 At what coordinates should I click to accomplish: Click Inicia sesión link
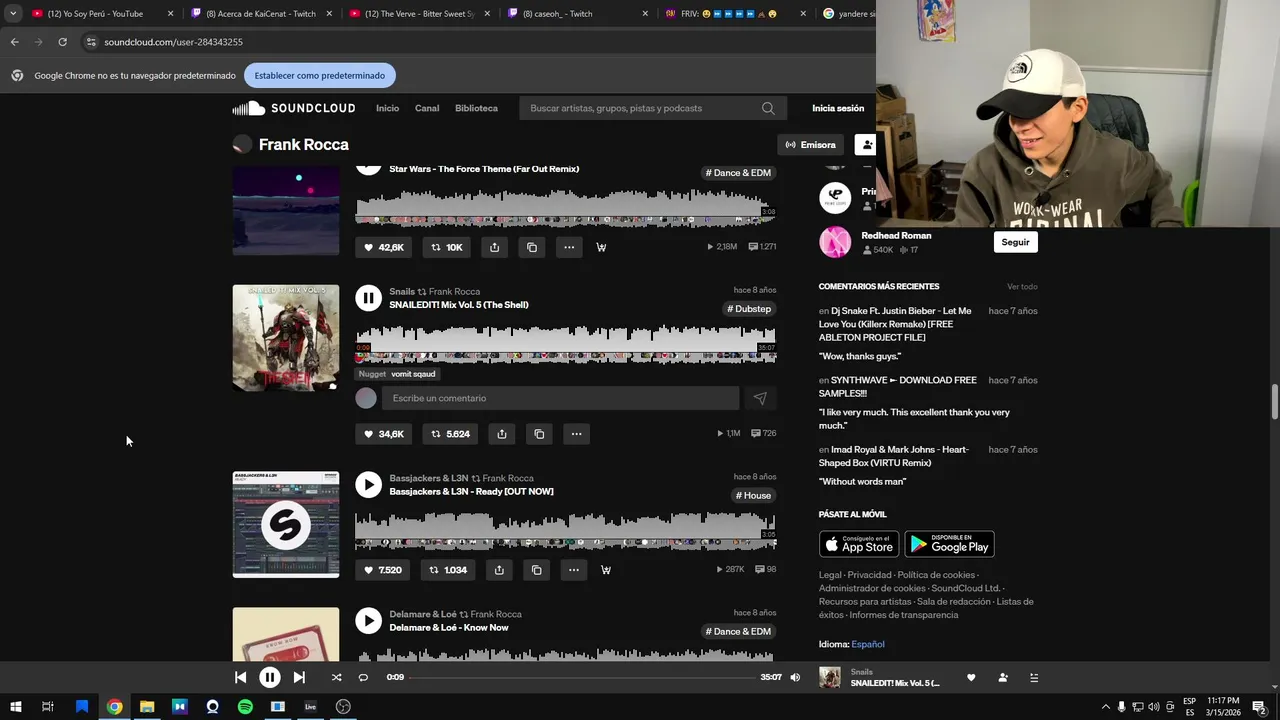pyautogui.click(x=838, y=108)
